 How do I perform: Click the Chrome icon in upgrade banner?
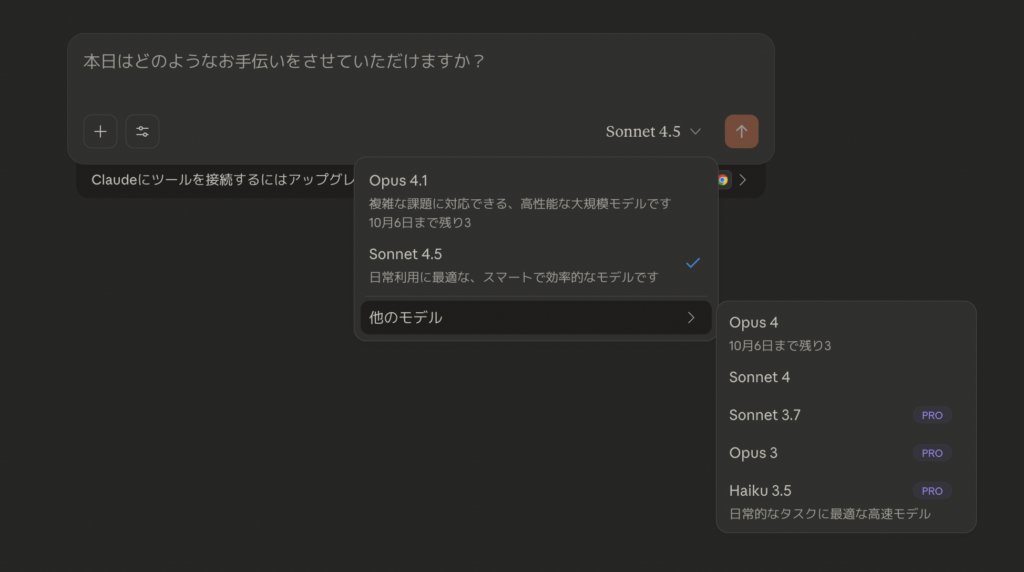[723, 180]
